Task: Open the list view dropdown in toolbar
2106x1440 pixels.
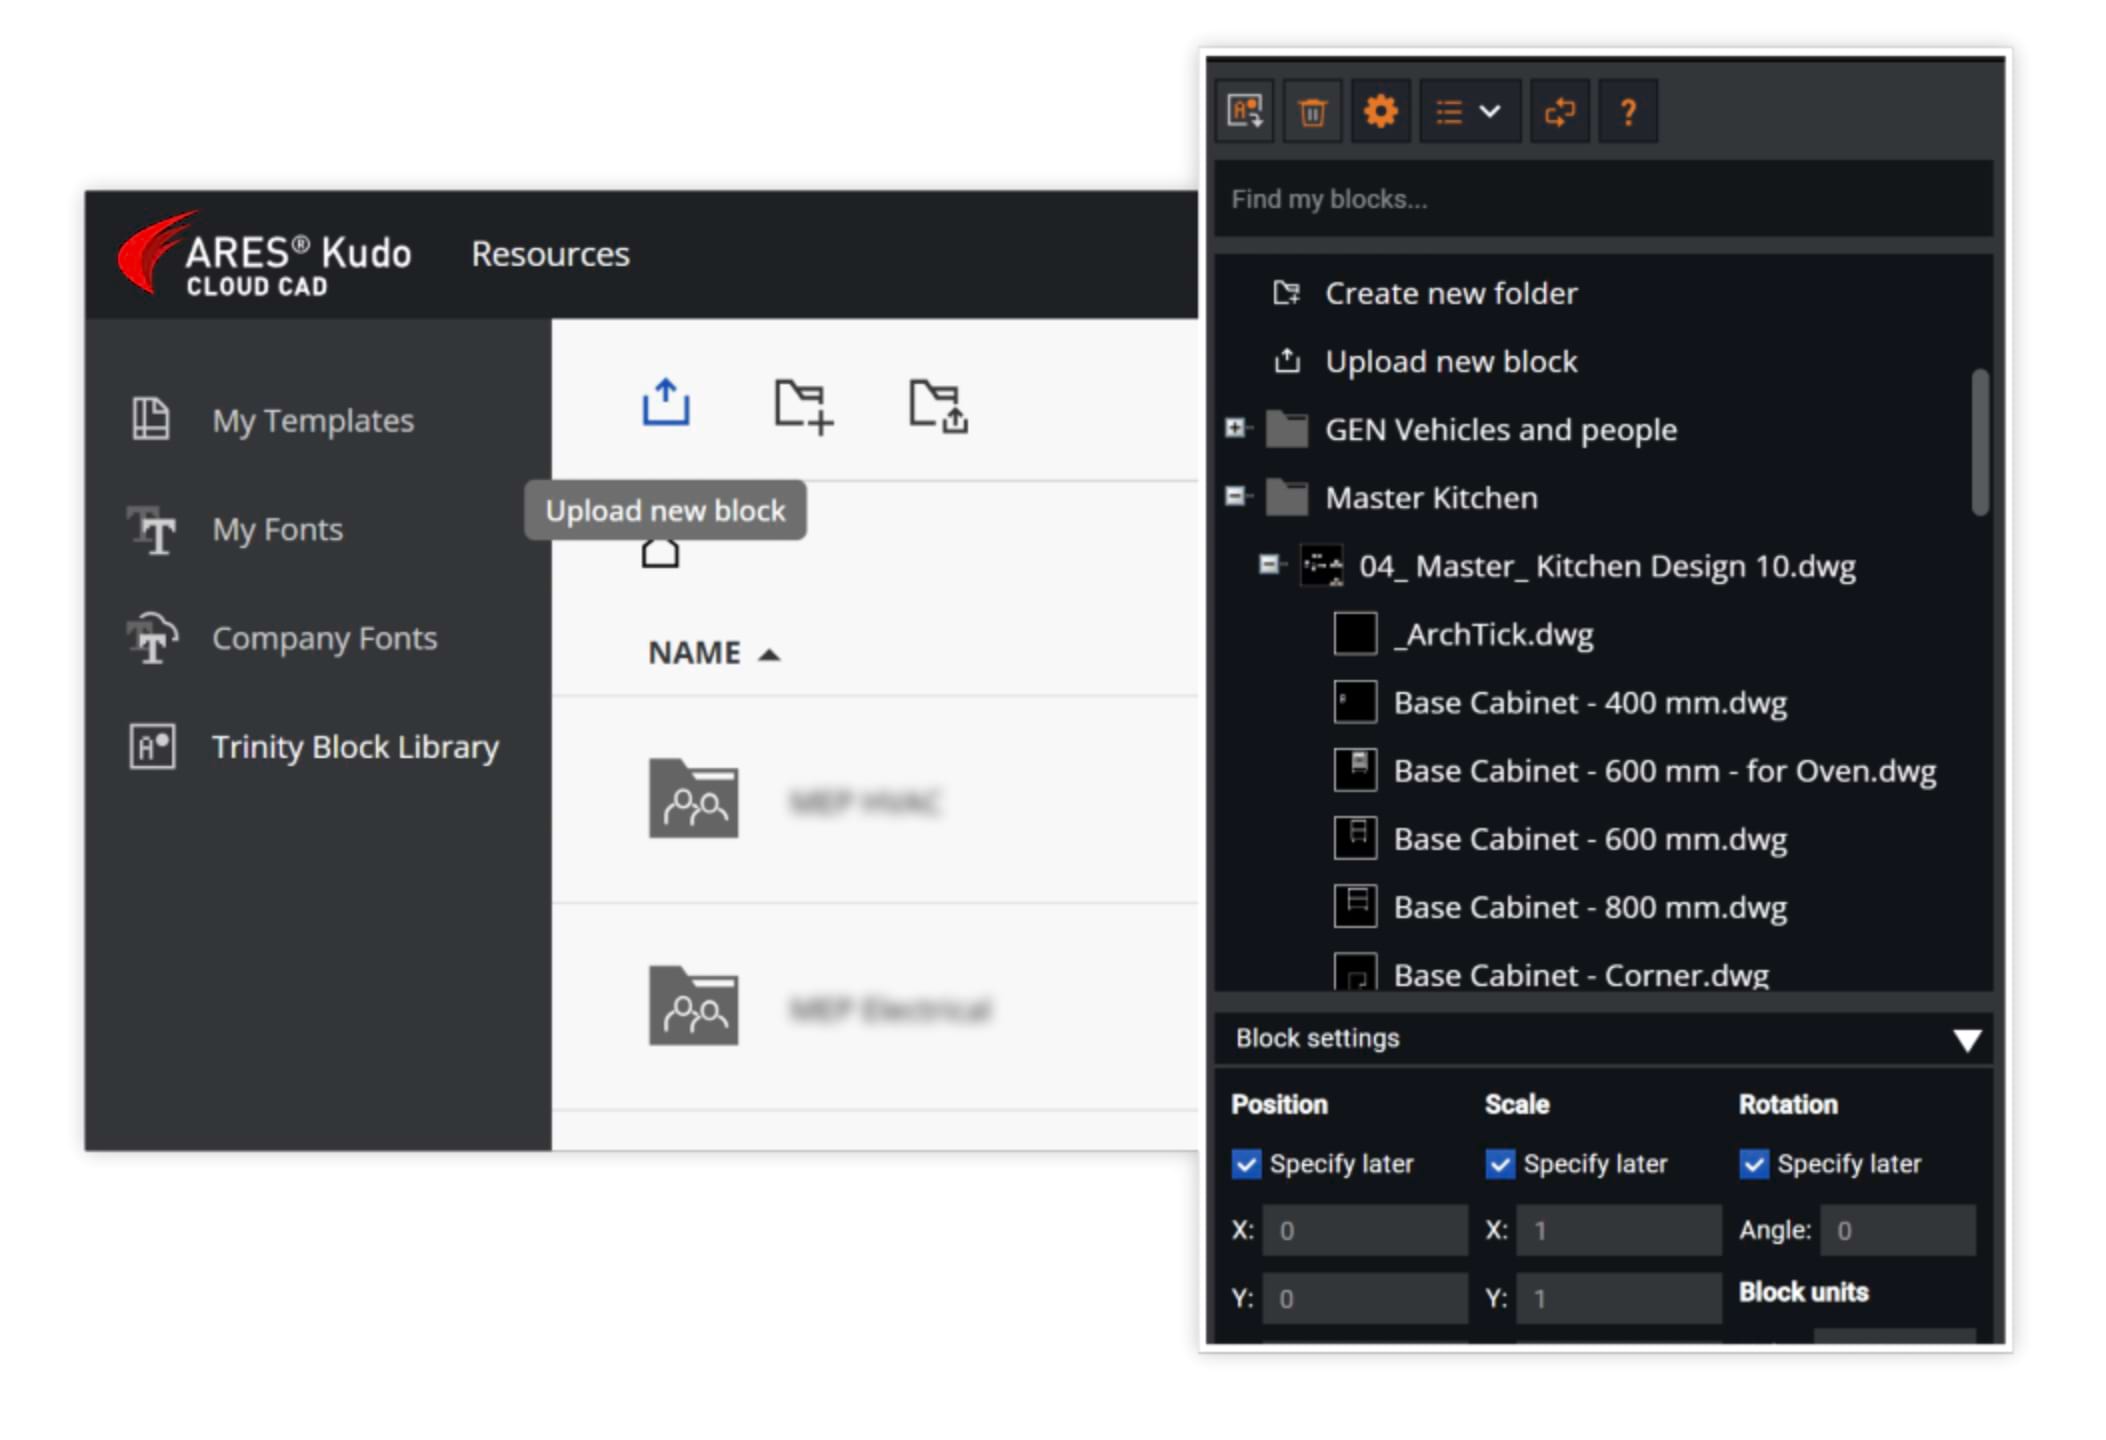Action: tap(1468, 111)
